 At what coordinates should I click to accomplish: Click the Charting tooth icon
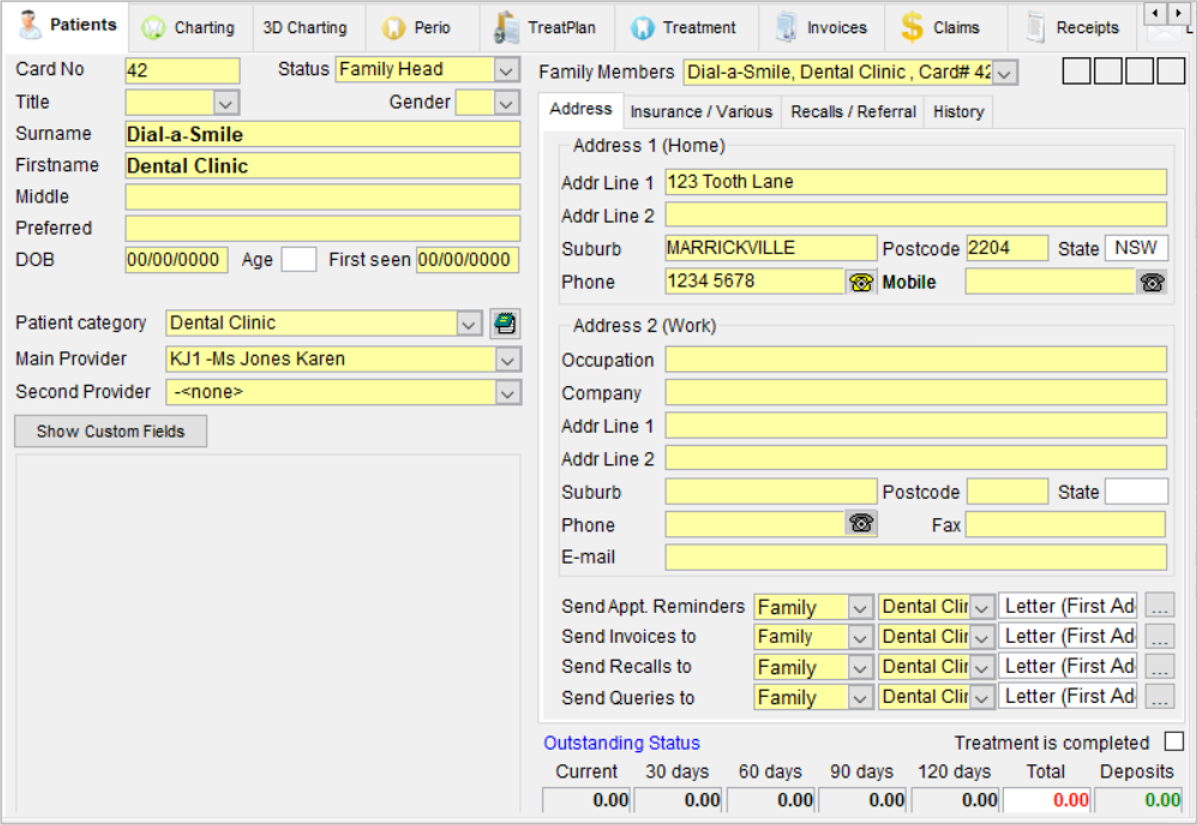tap(154, 28)
